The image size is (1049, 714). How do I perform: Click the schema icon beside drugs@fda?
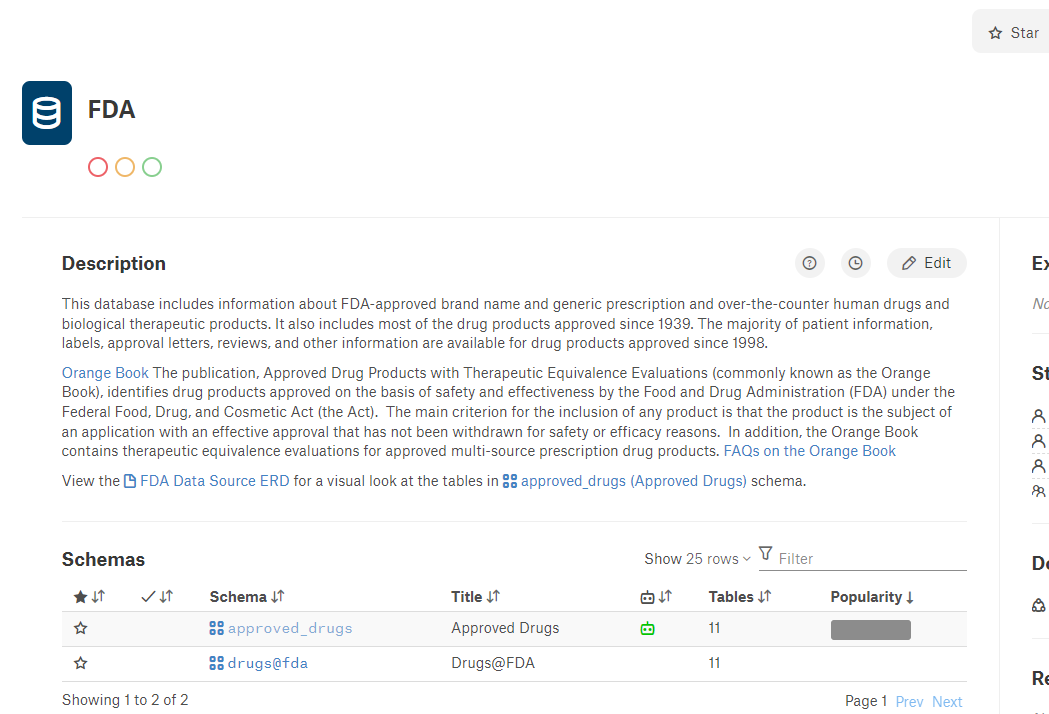tap(216, 663)
